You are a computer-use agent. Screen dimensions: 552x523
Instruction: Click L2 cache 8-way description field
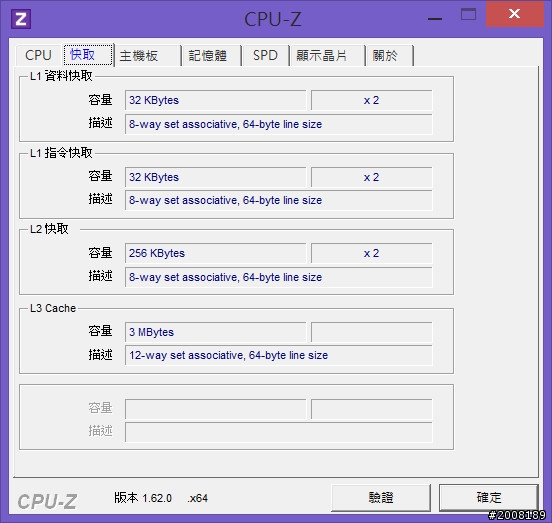pyautogui.click(x=278, y=277)
